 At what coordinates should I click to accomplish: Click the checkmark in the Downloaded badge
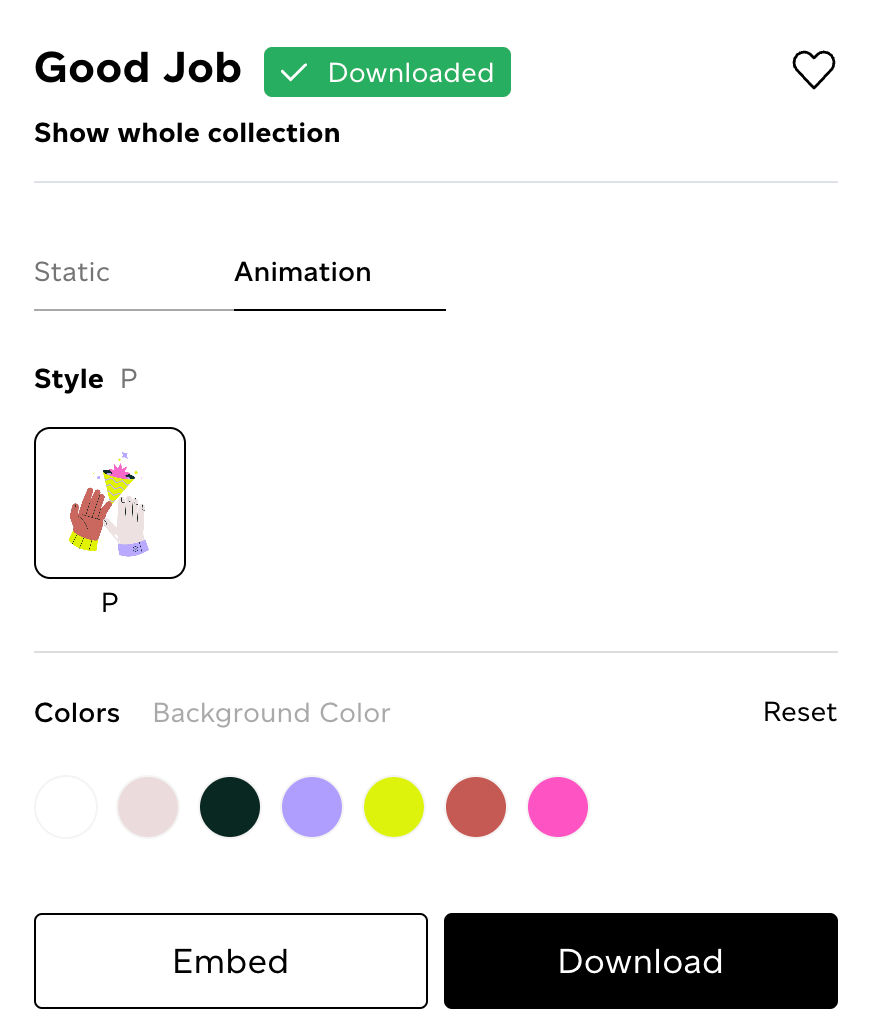coord(294,71)
